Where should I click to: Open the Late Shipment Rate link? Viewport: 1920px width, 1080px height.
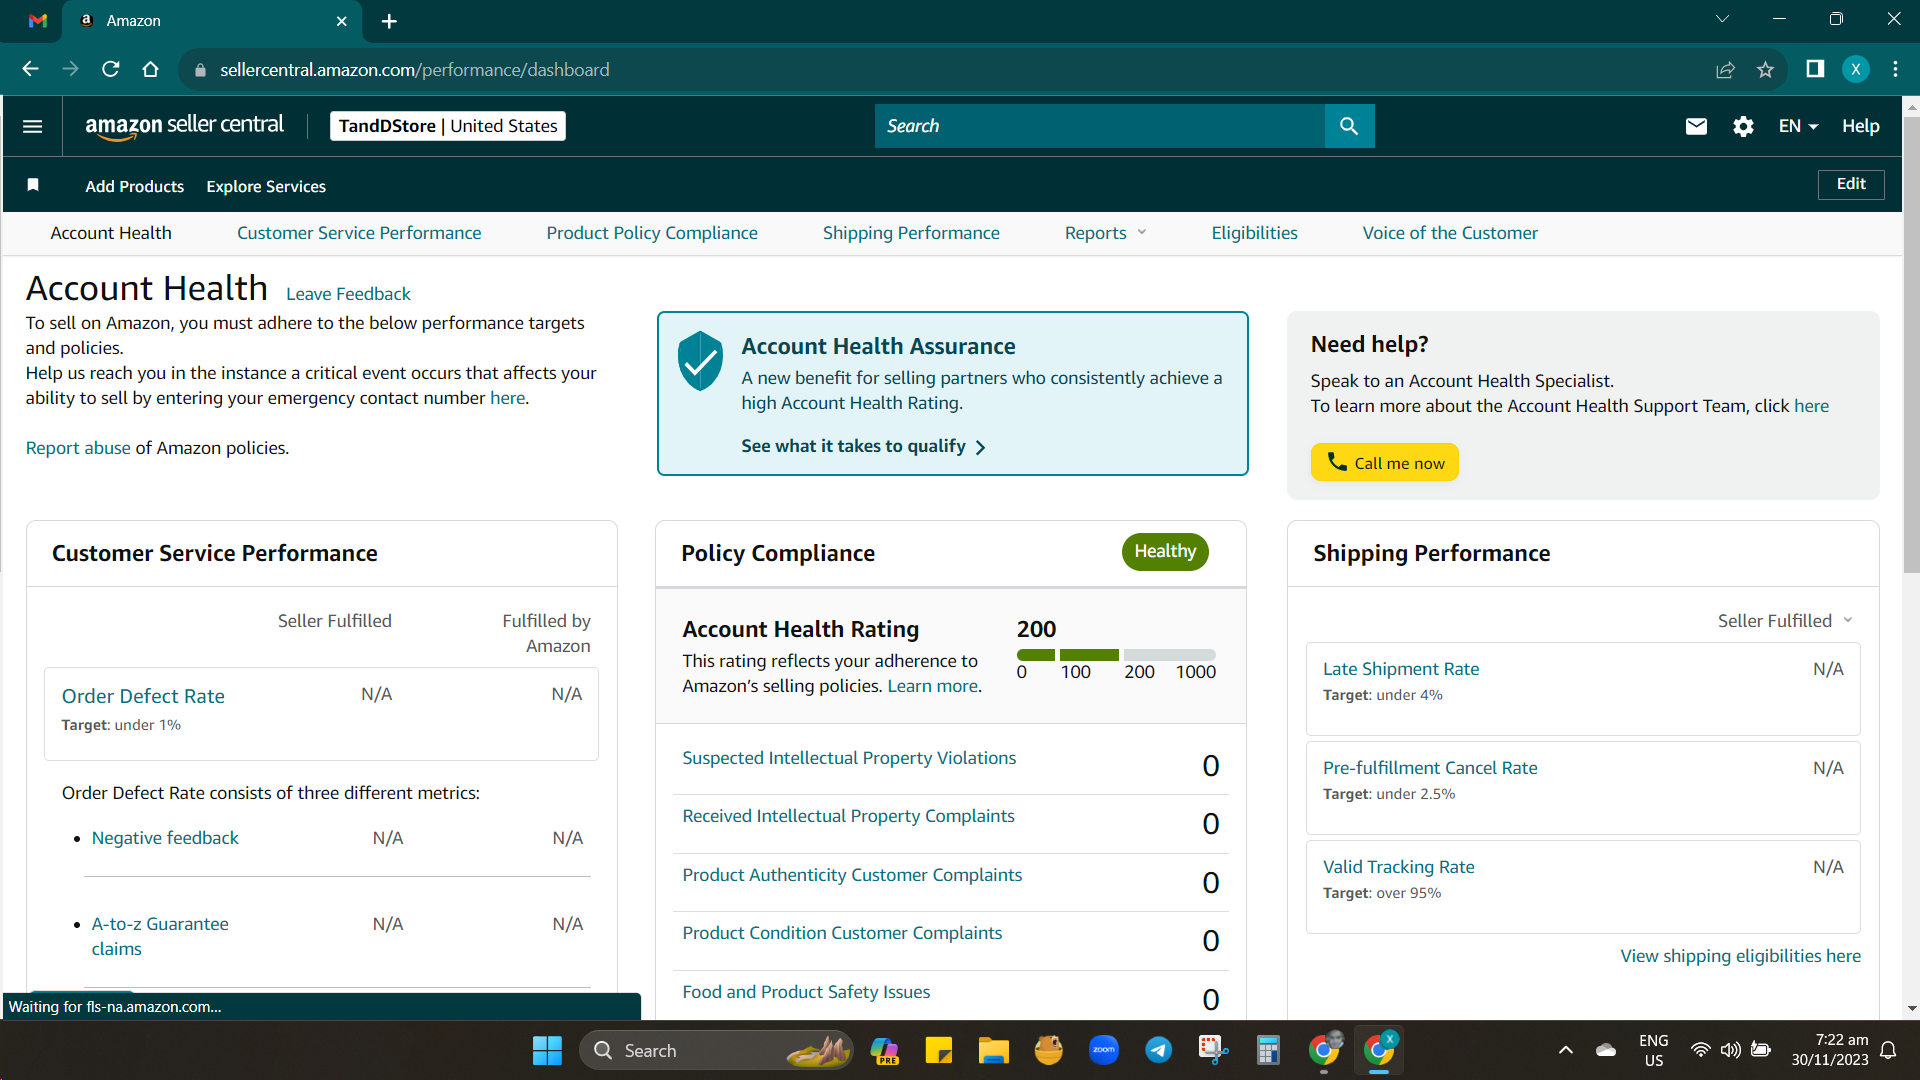(1401, 669)
